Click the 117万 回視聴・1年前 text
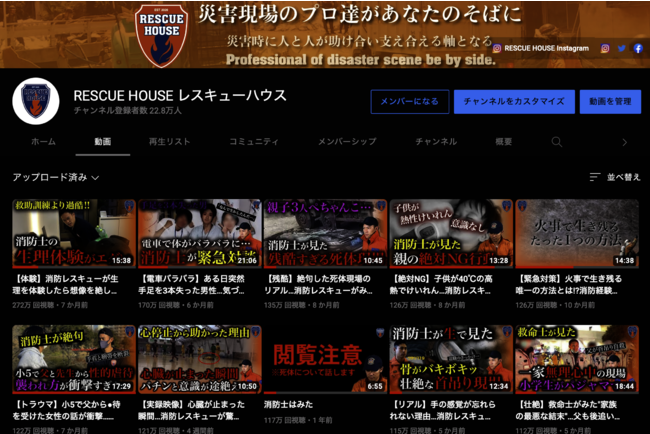This screenshot has height=434, width=650. coord(298,420)
